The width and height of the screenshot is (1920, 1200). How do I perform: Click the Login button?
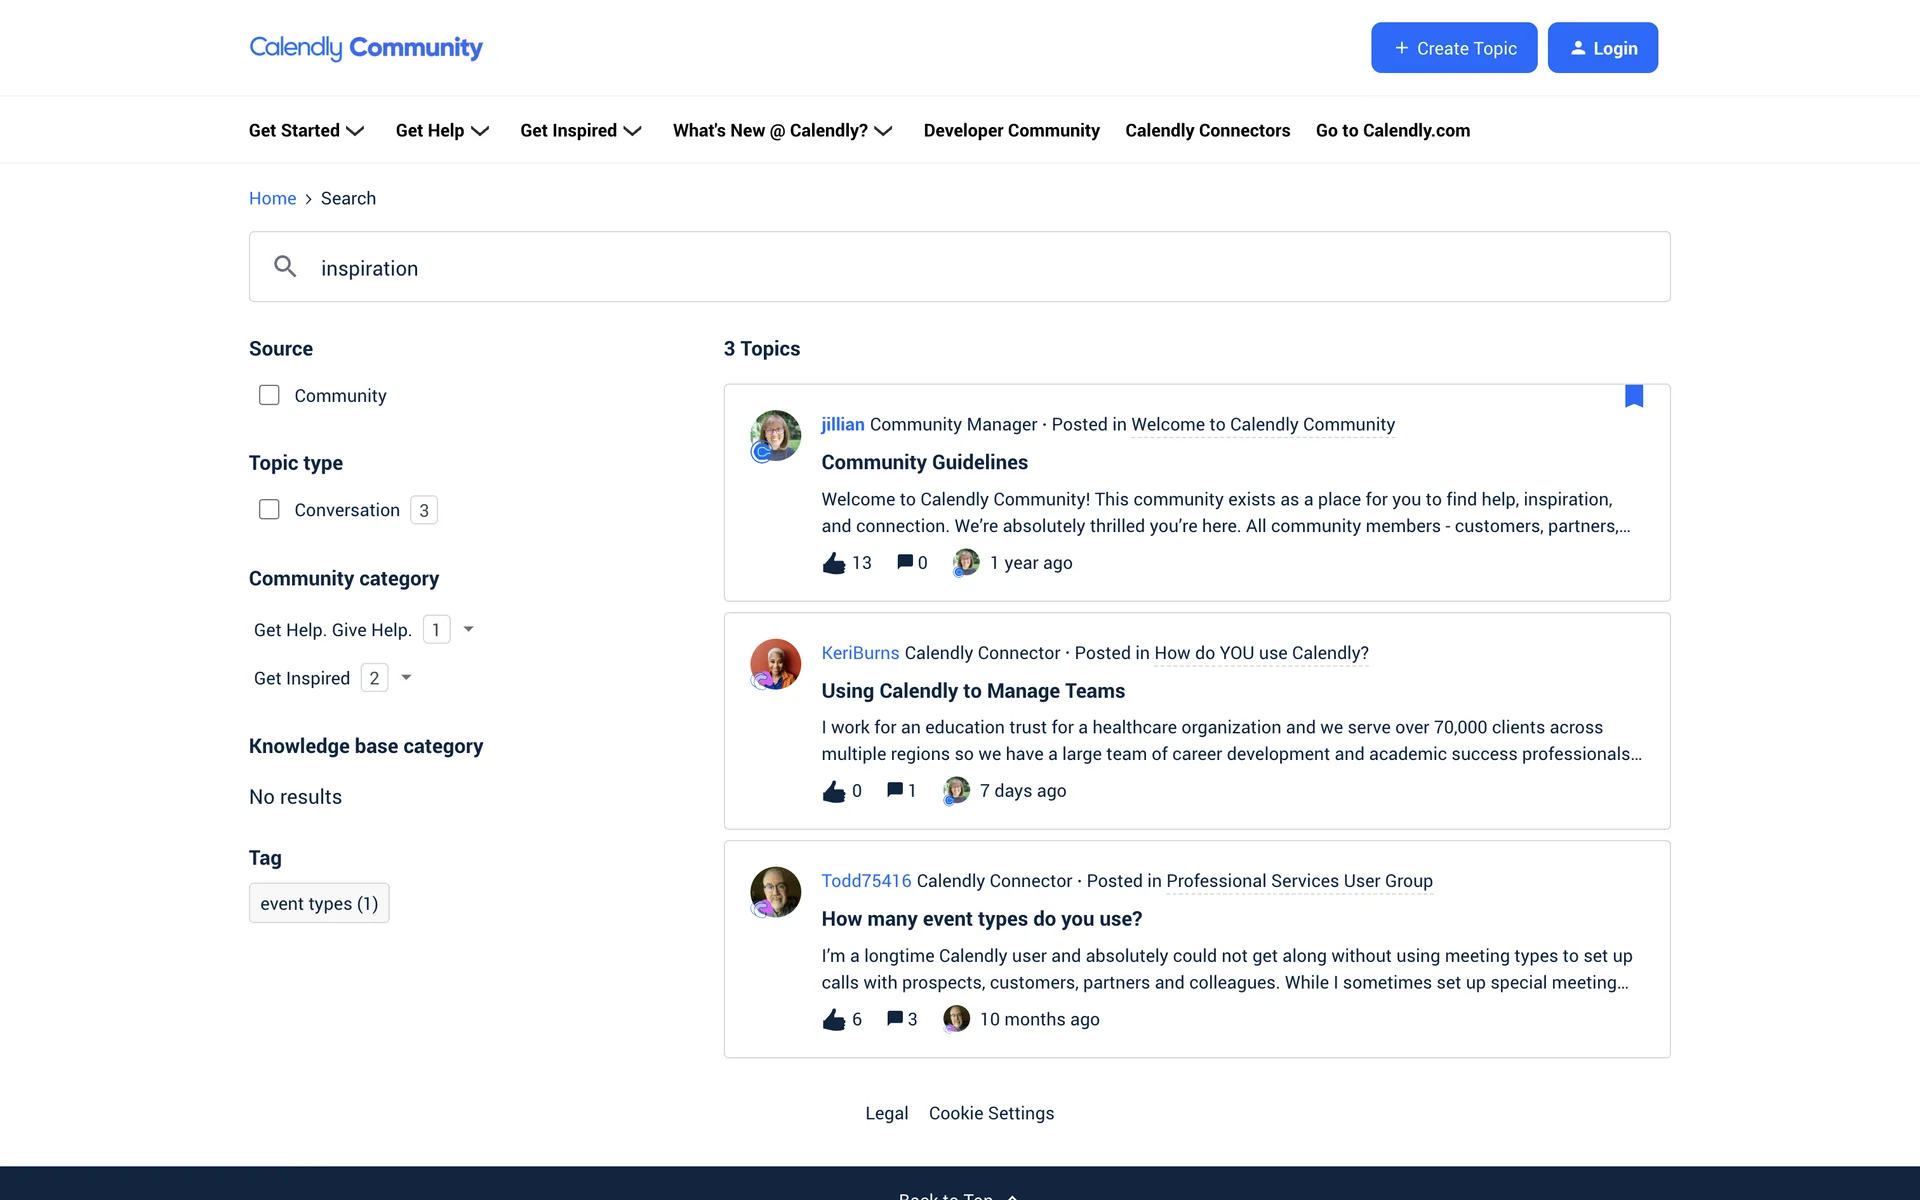point(1602,48)
